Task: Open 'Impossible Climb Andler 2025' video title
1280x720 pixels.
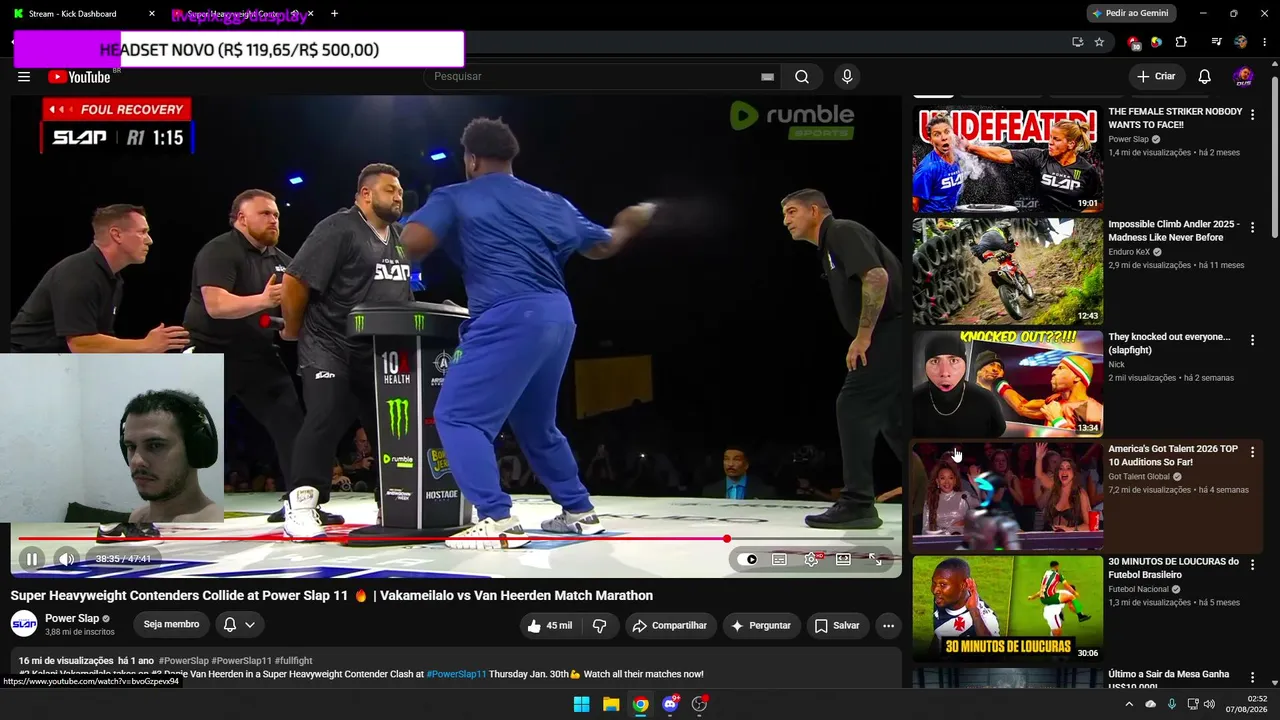Action: click(1174, 231)
